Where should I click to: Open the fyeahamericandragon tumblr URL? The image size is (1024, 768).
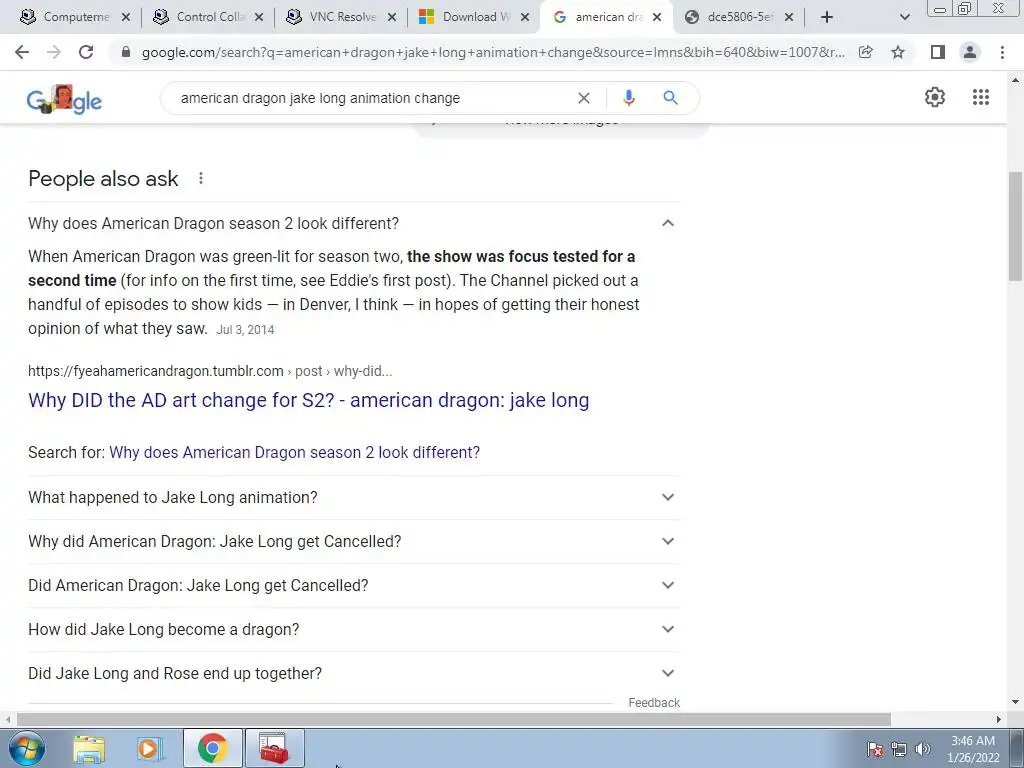click(x=210, y=371)
